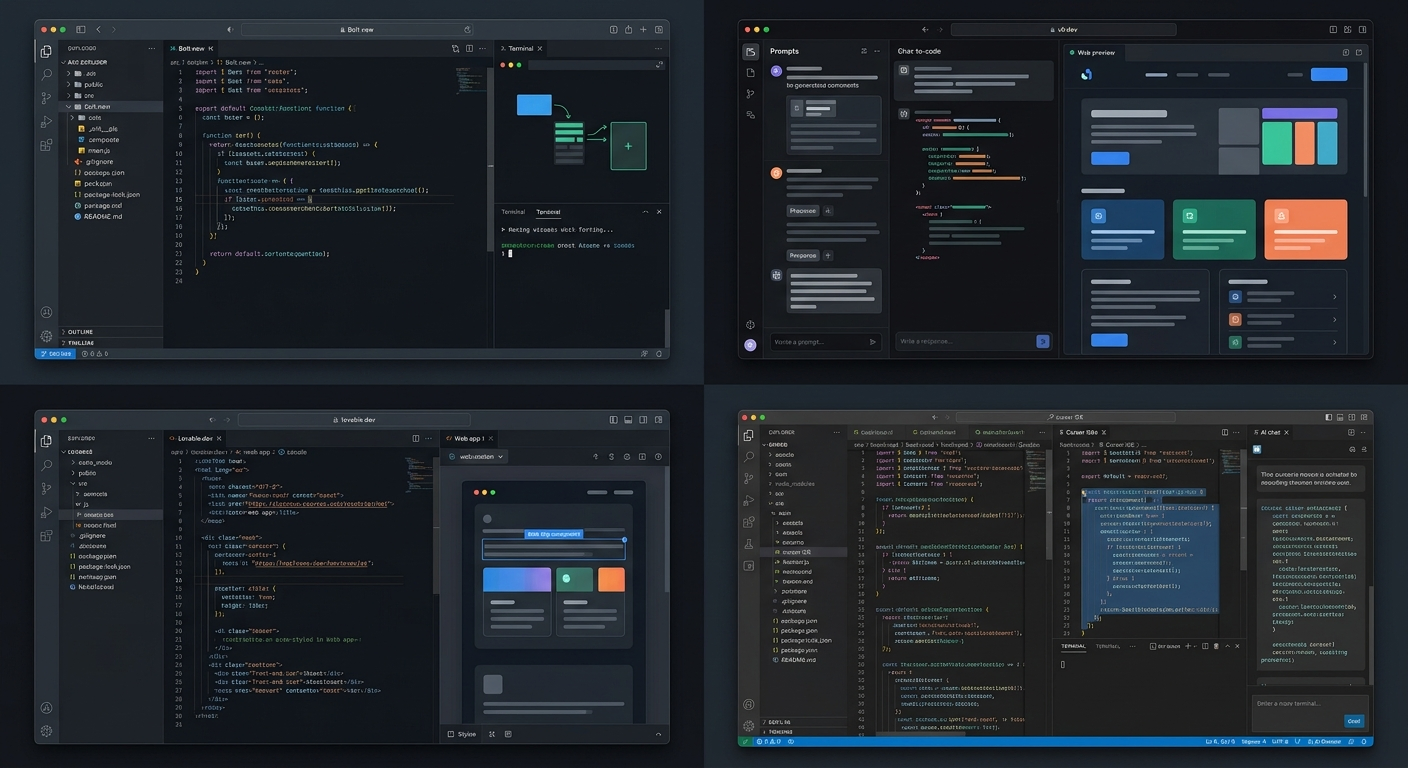This screenshot has height=768, width=1408.
Task: Maximize the Cursor IDE terminal panel with chevron
Action: click(1226, 646)
